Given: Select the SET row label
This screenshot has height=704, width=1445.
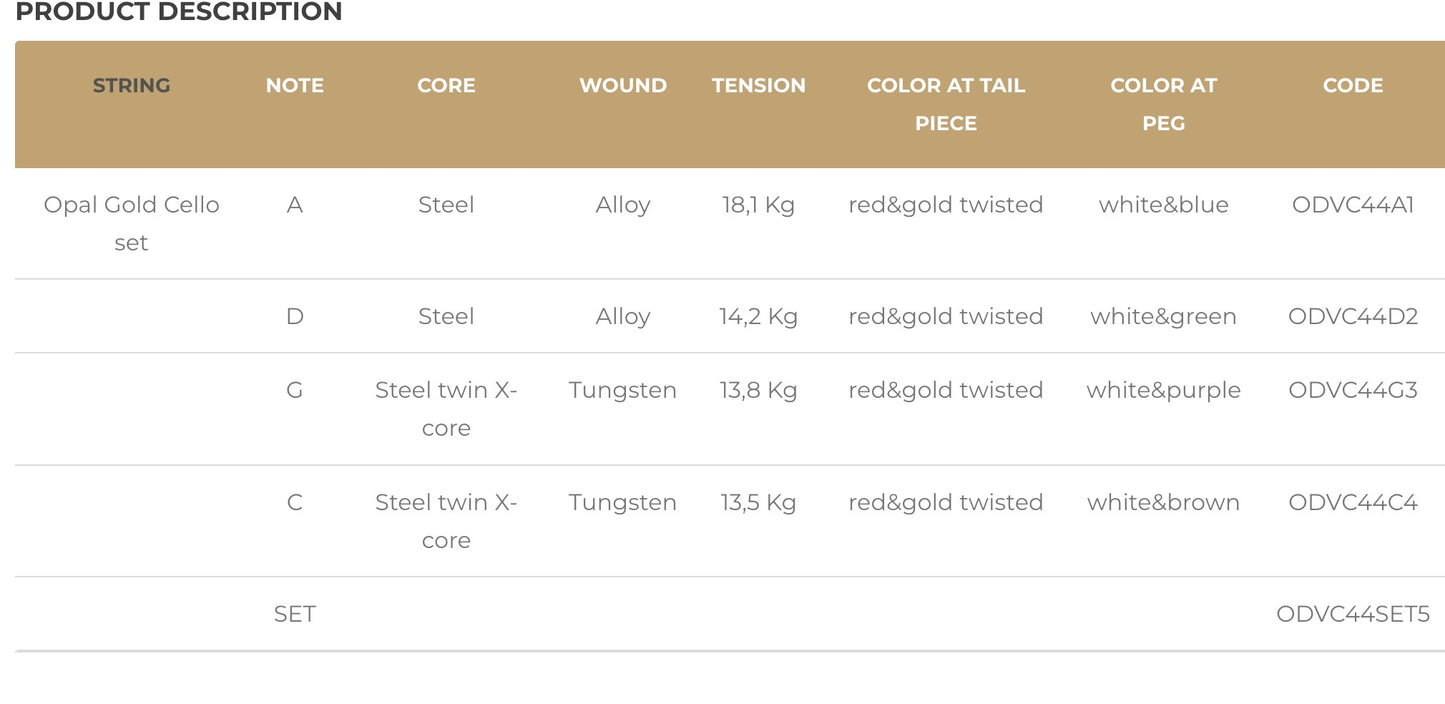Looking at the screenshot, I should tap(295, 614).
